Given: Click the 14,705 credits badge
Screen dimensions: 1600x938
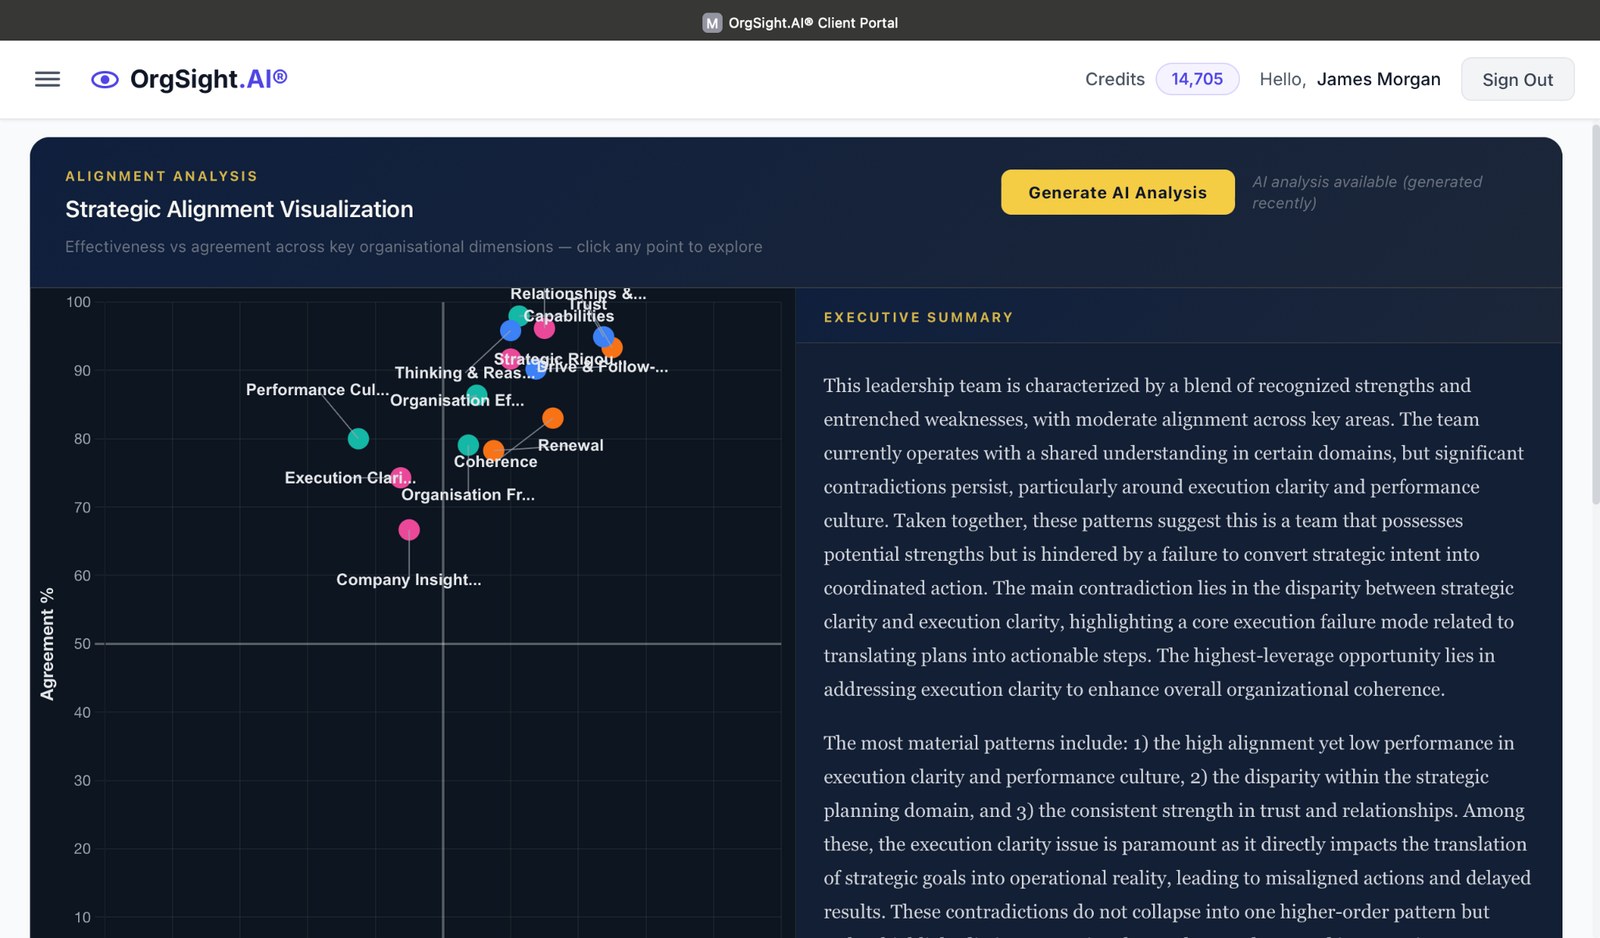Looking at the screenshot, I should click(1197, 78).
